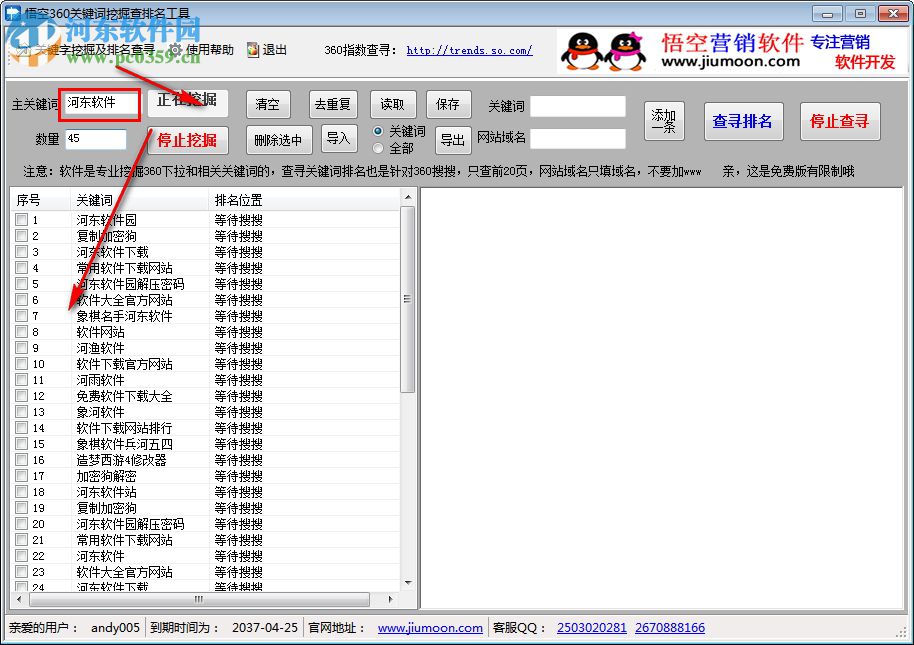Click the QQ number 2503020281 link
914x645 pixels.
tap(592, 628)
